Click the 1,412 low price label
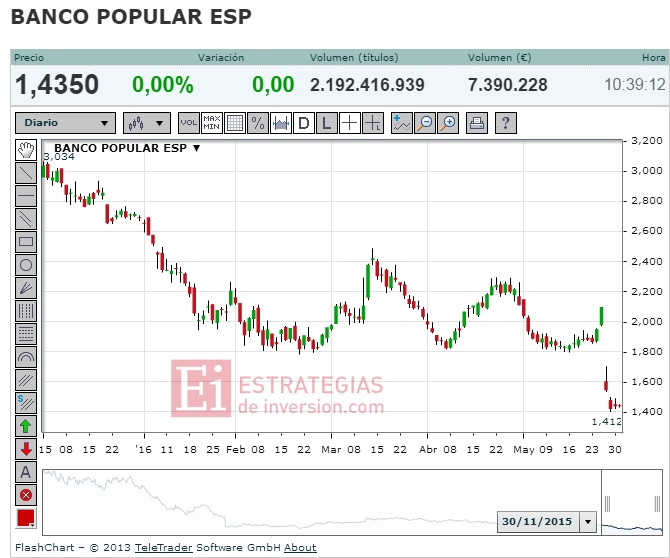Viewport: 670px width, 558px height. [606, 422]
